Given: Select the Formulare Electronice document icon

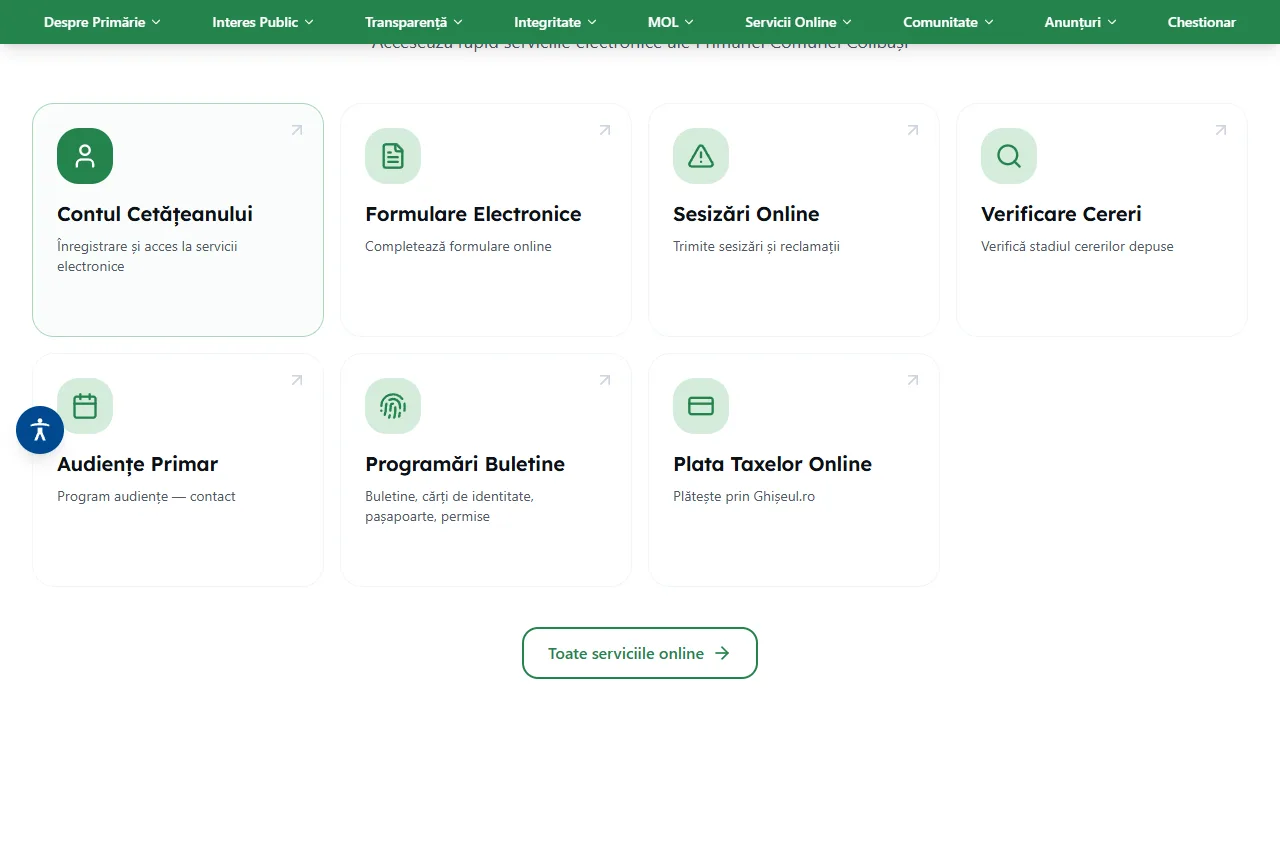Looking at the screenshot, I should tap(393, 156).
